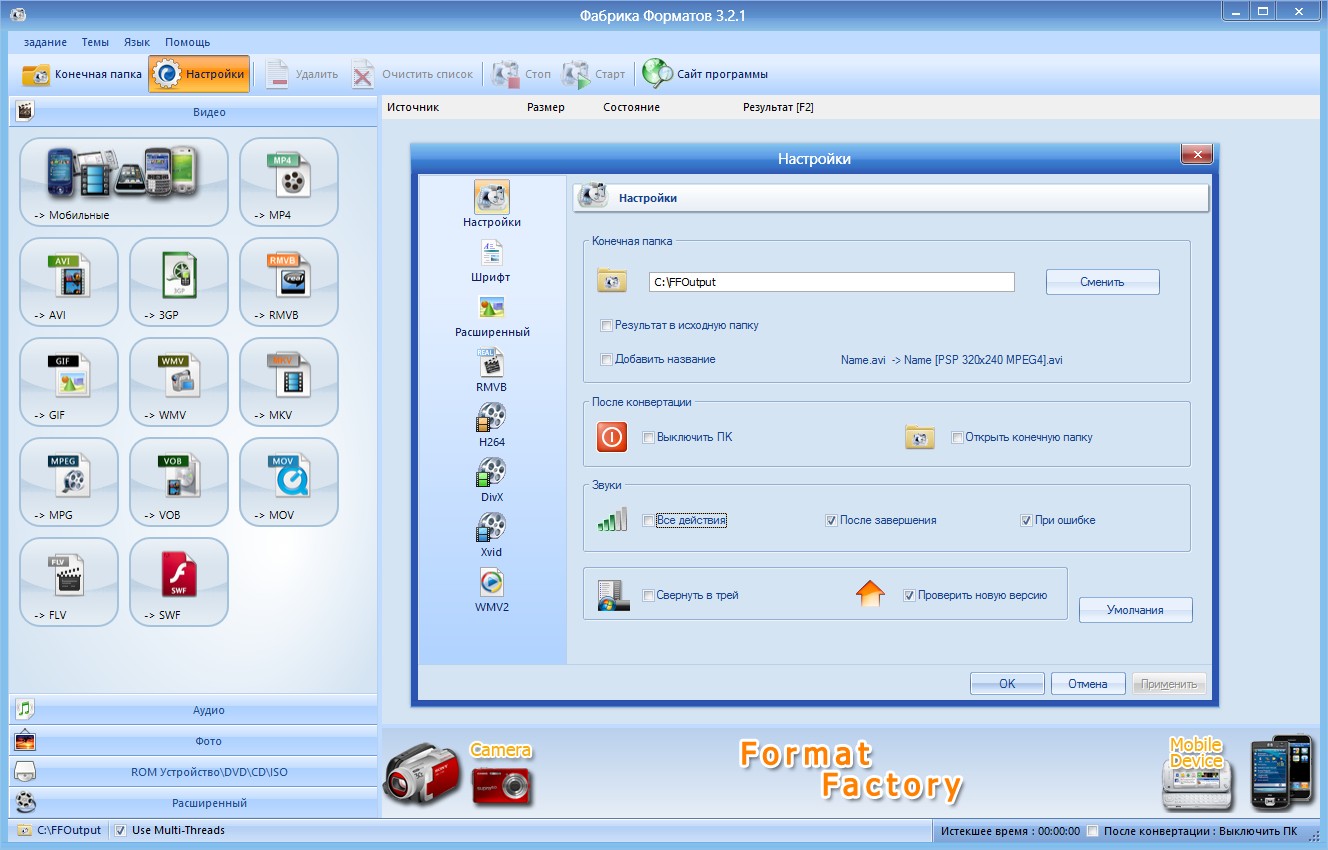Select the MPG video format icon
Screen dimensions: 1328x850
tap(69, 482)
